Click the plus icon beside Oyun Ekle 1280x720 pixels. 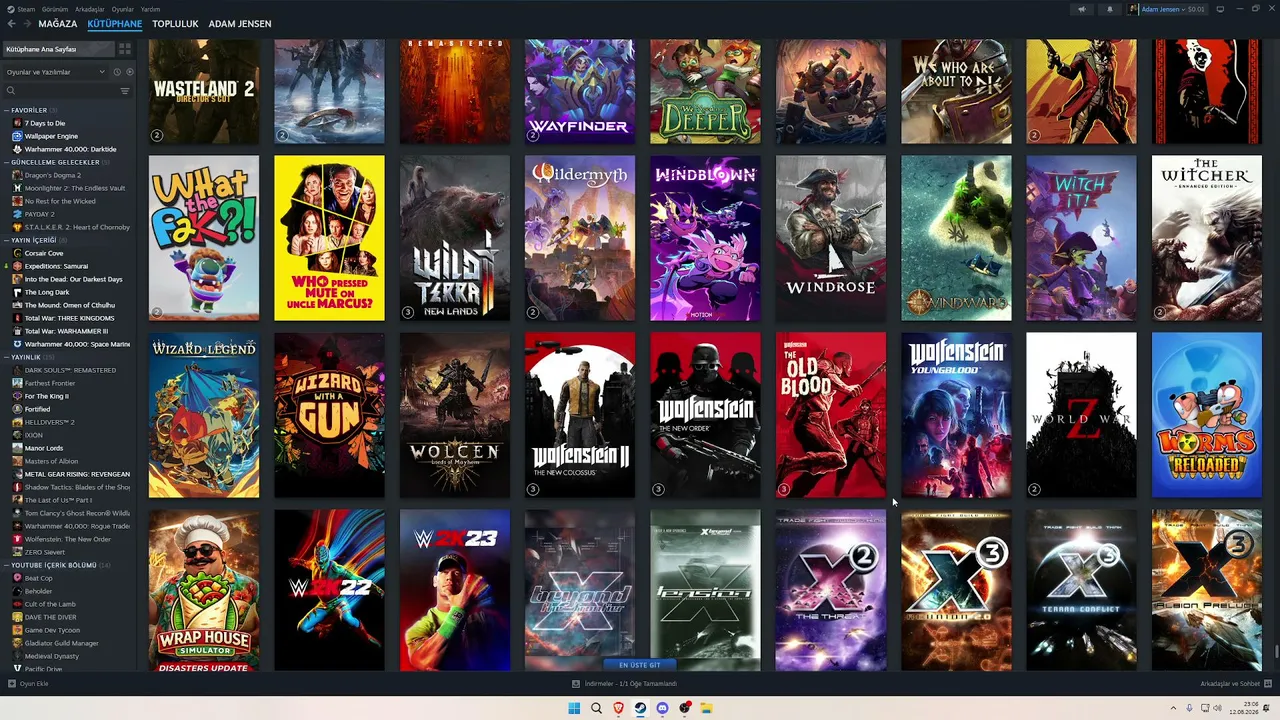[12, 684]
